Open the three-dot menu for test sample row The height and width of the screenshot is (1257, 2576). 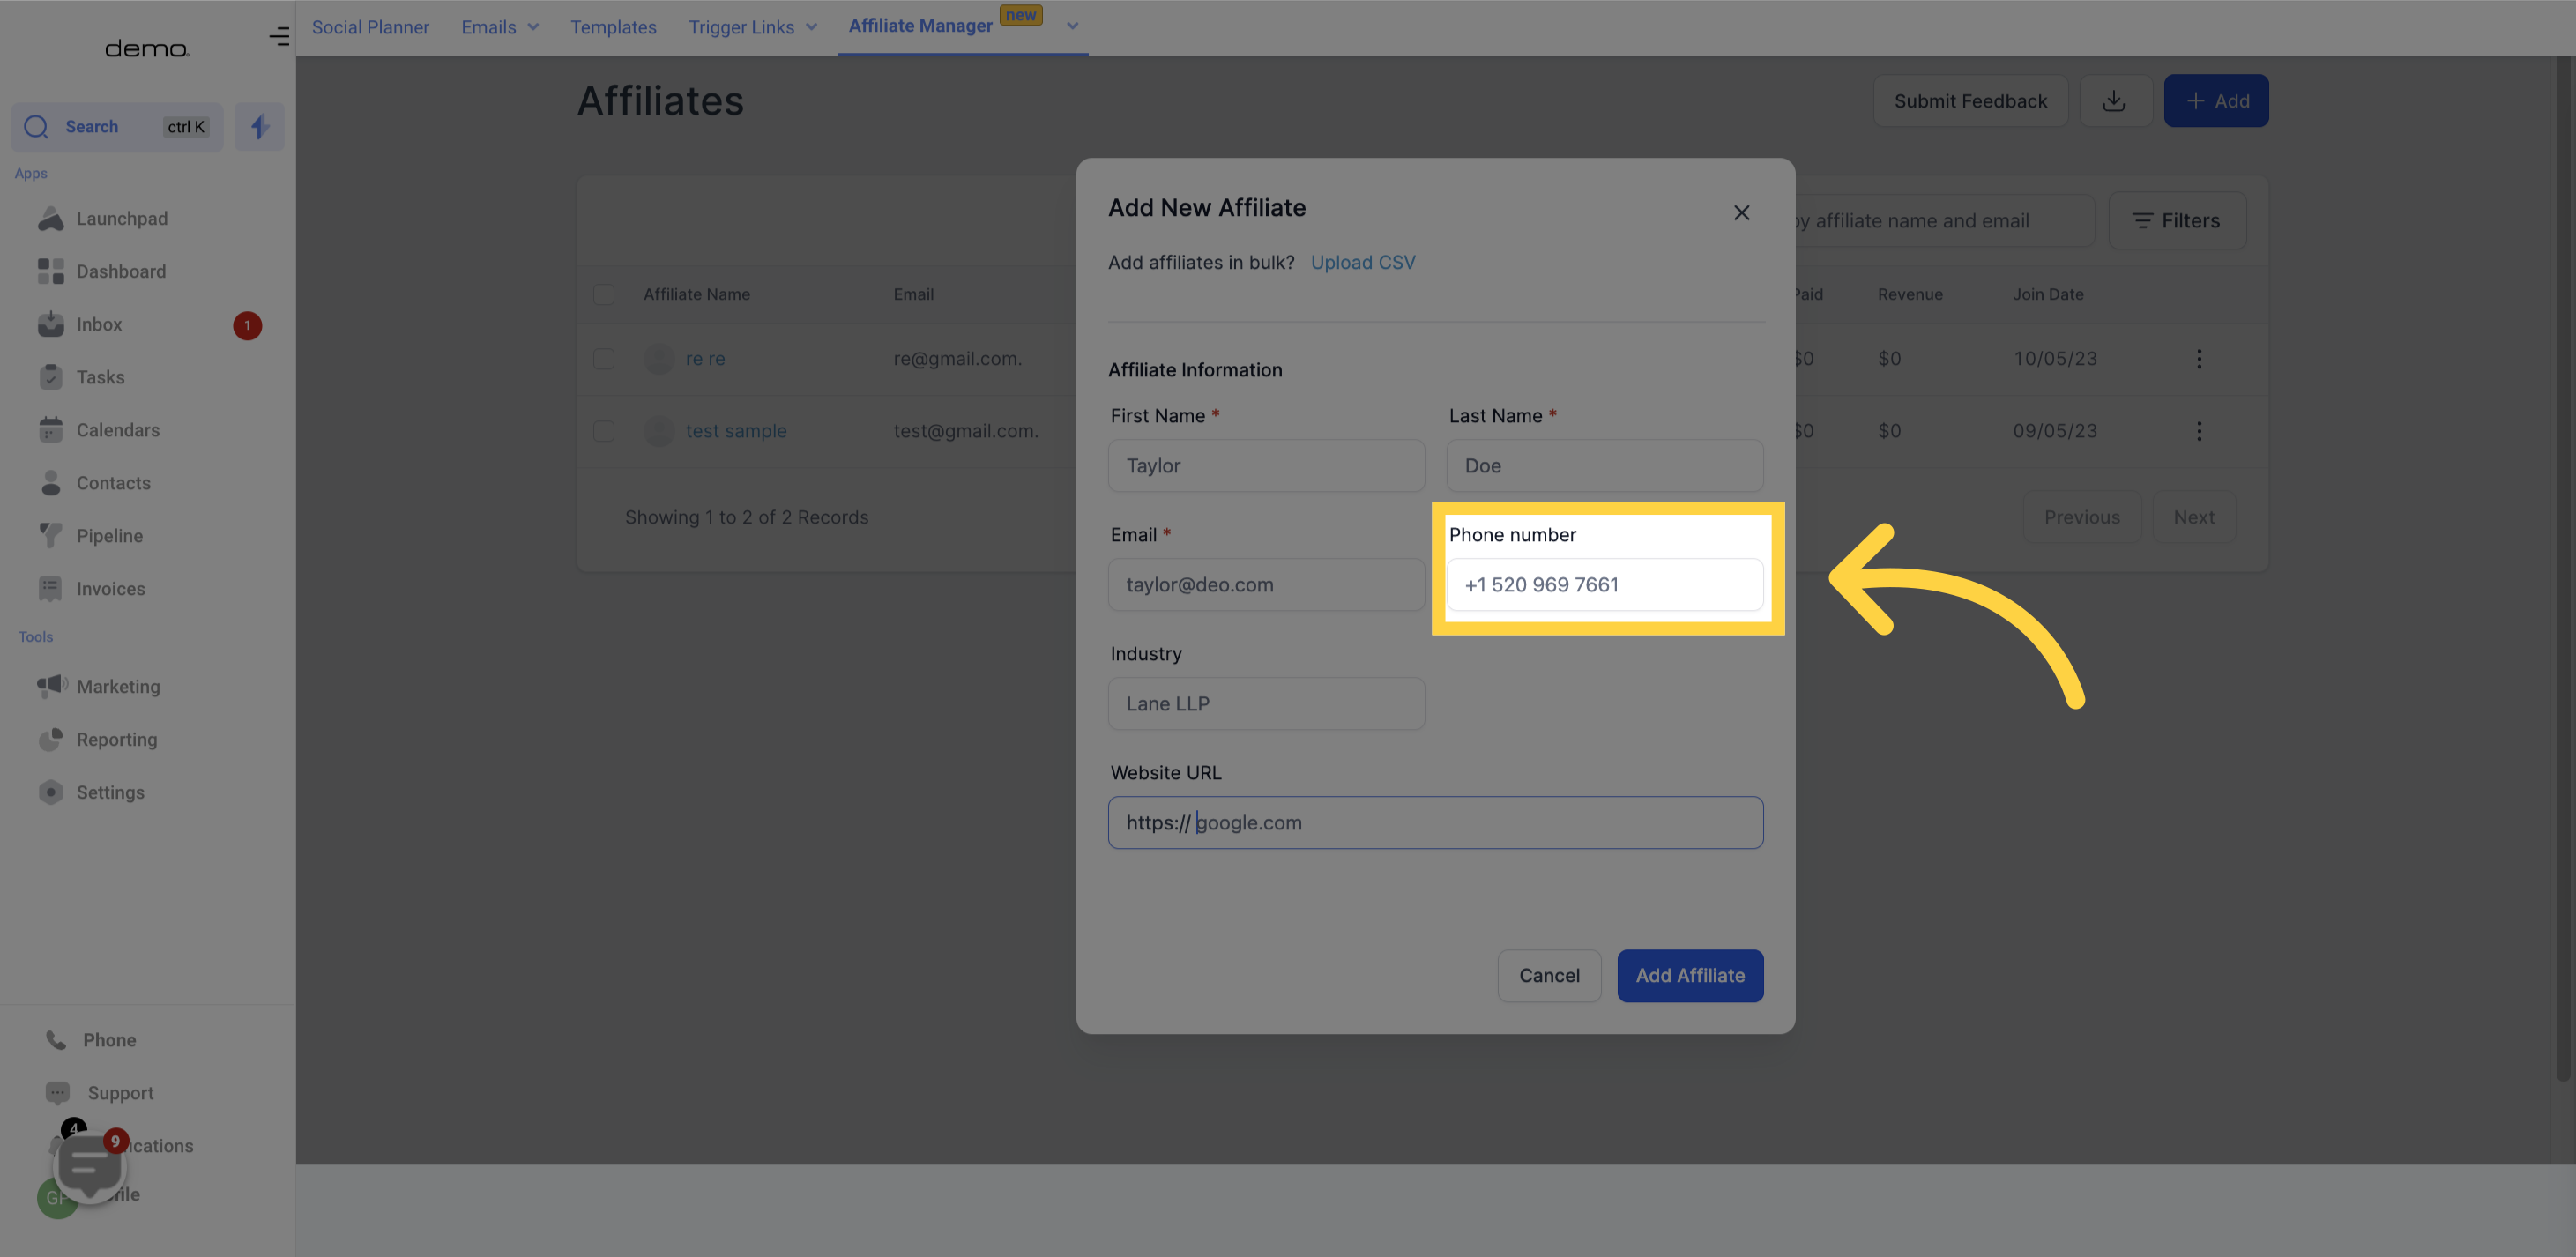coord(2198,431)
